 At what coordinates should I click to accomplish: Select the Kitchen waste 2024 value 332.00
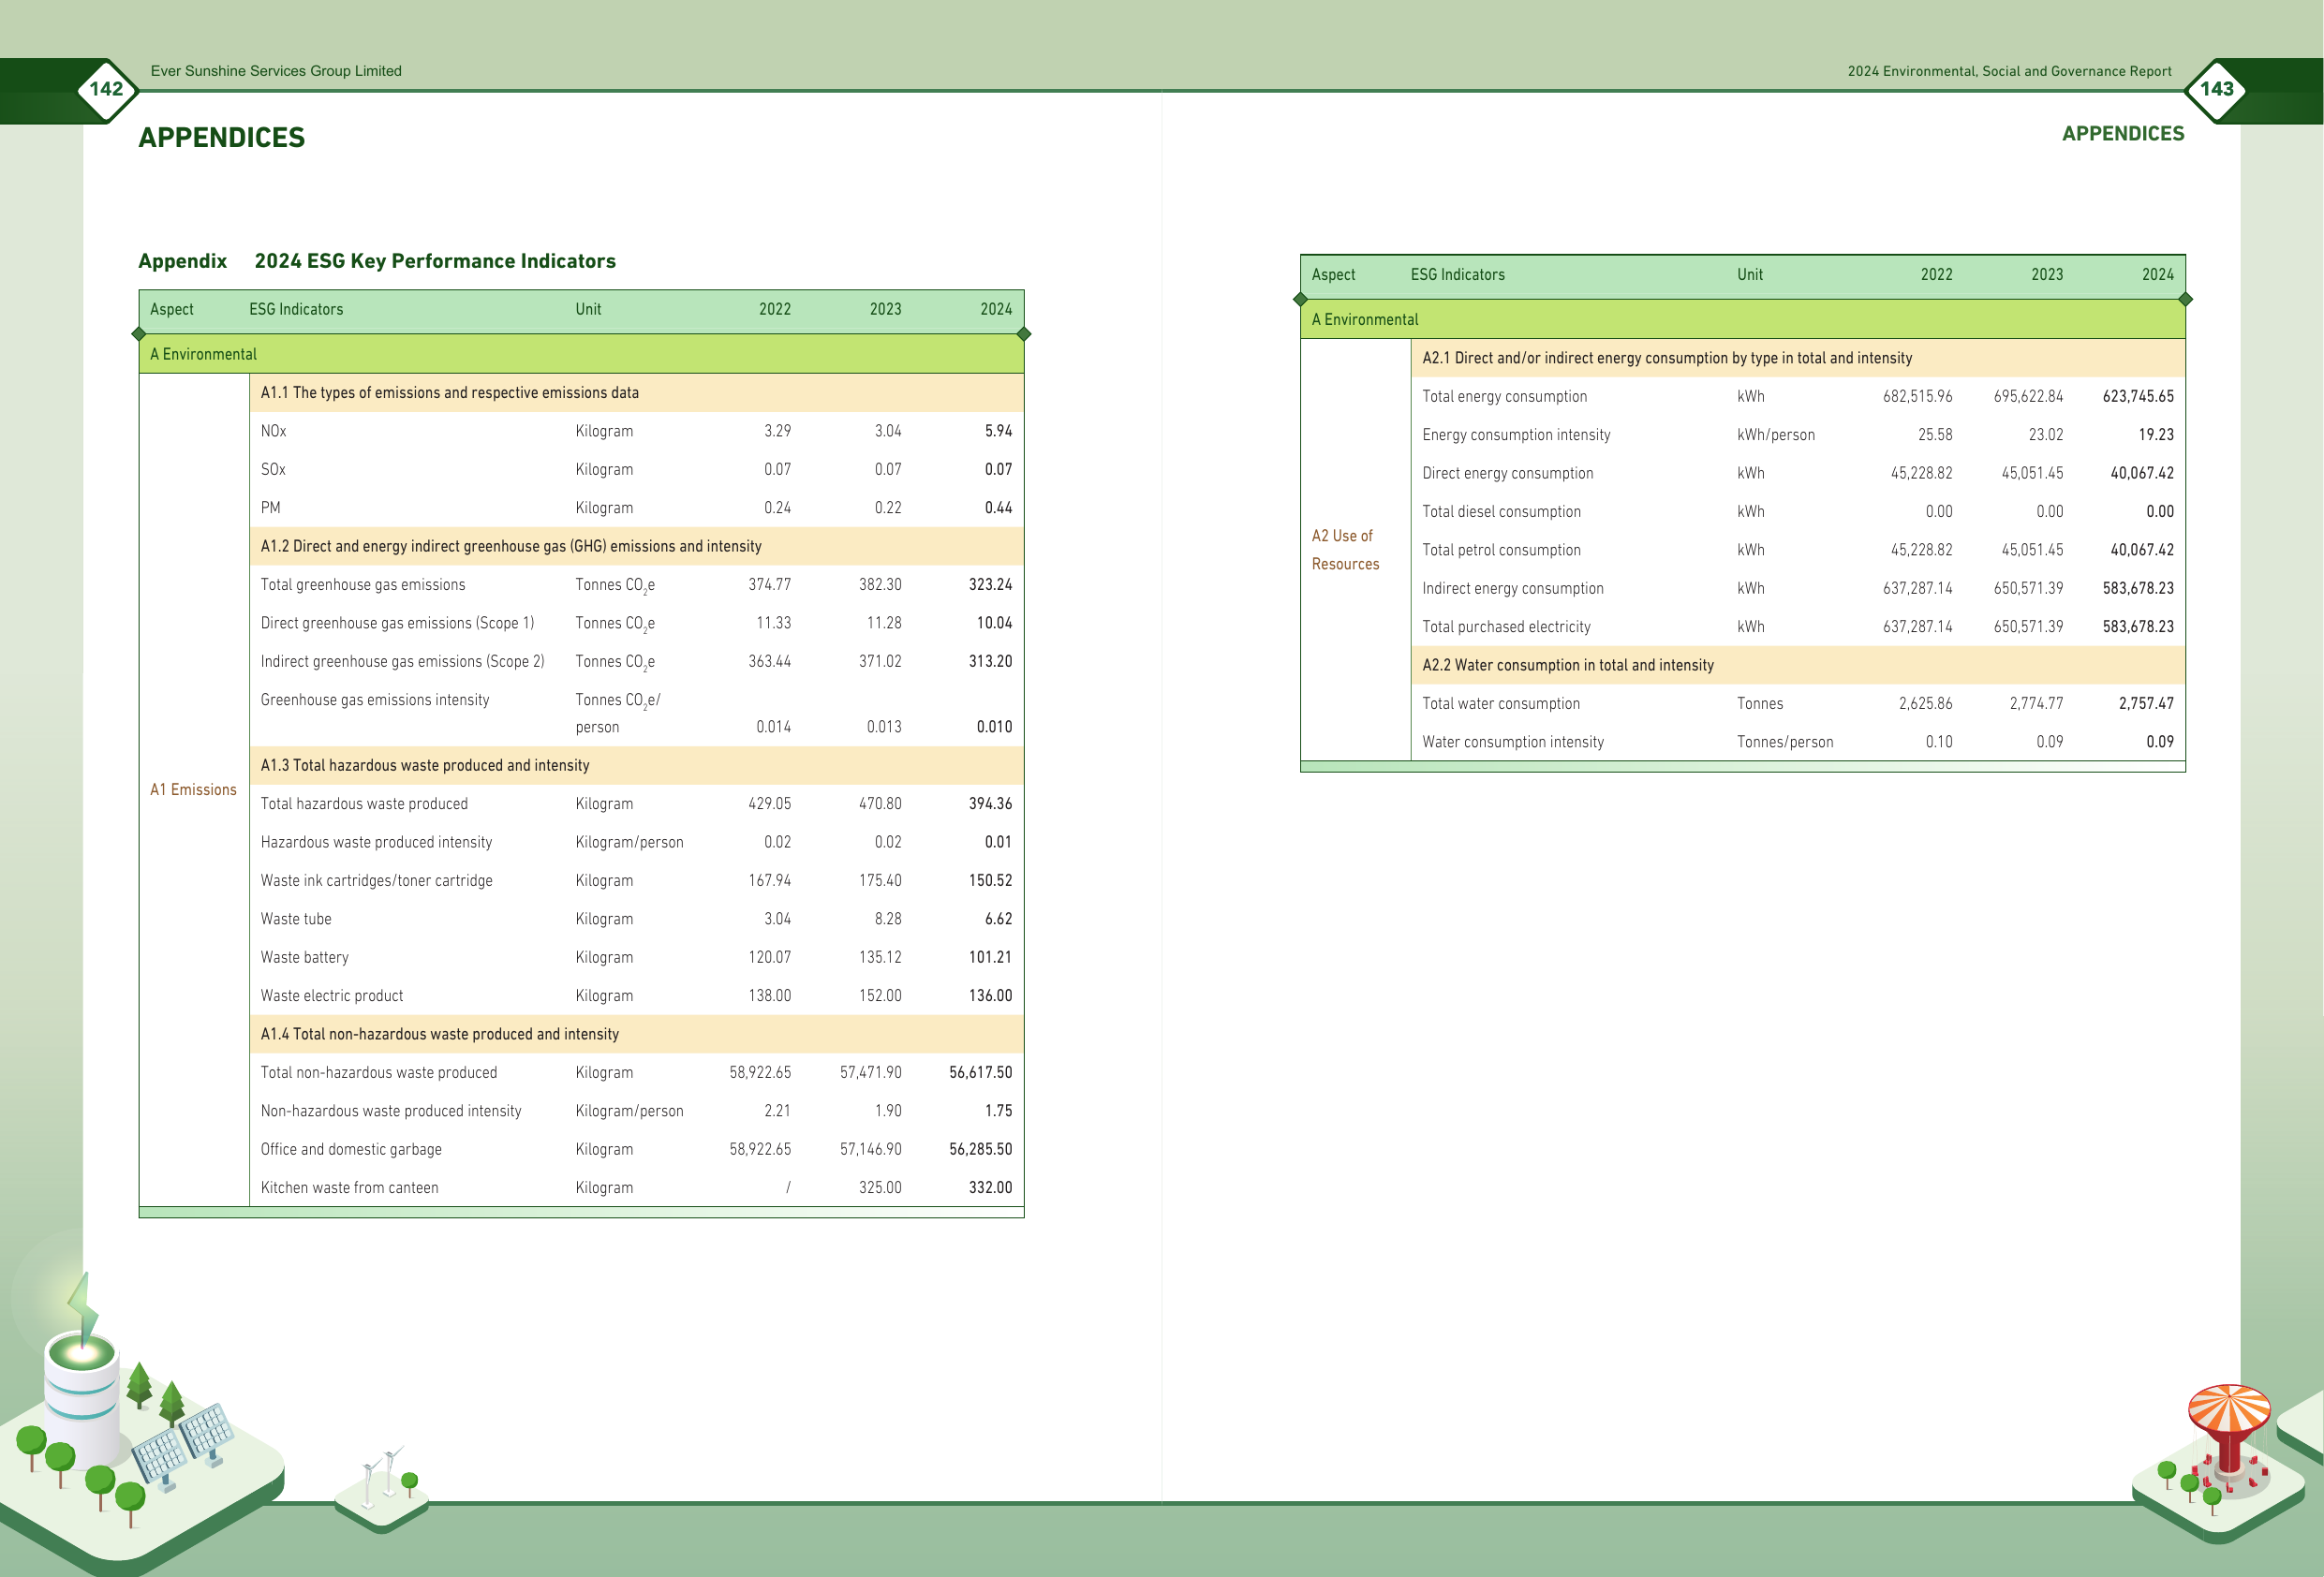coord(990,1188)
